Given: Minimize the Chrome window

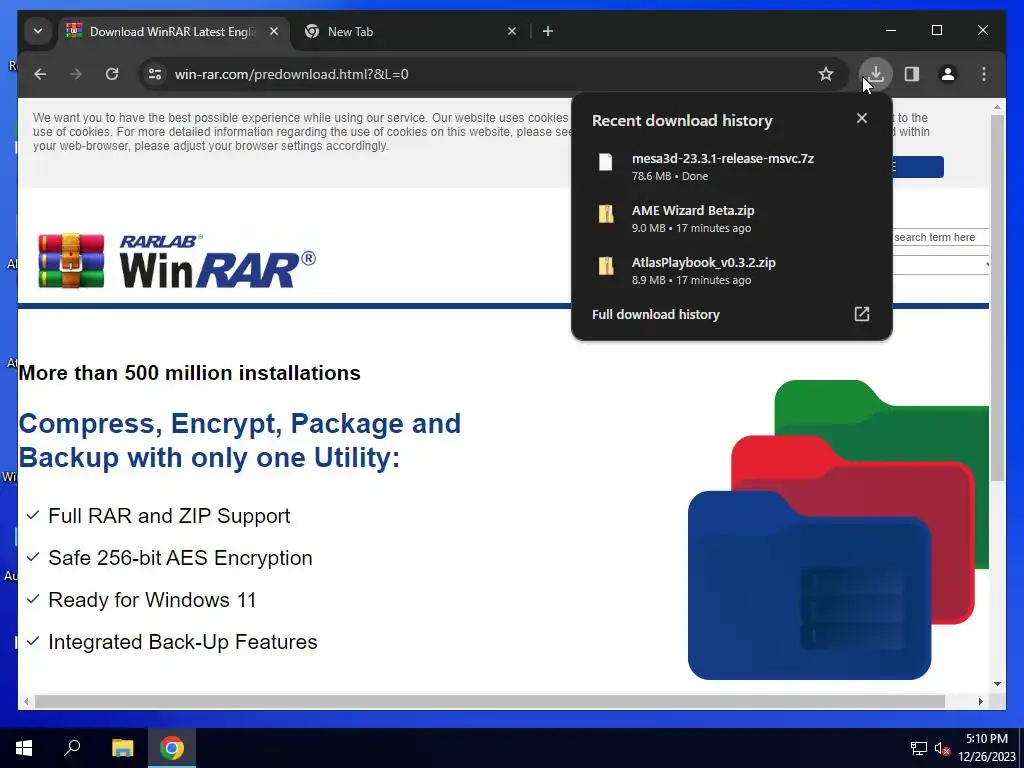Looking at the screenshot, I should (x=891, y=31).
